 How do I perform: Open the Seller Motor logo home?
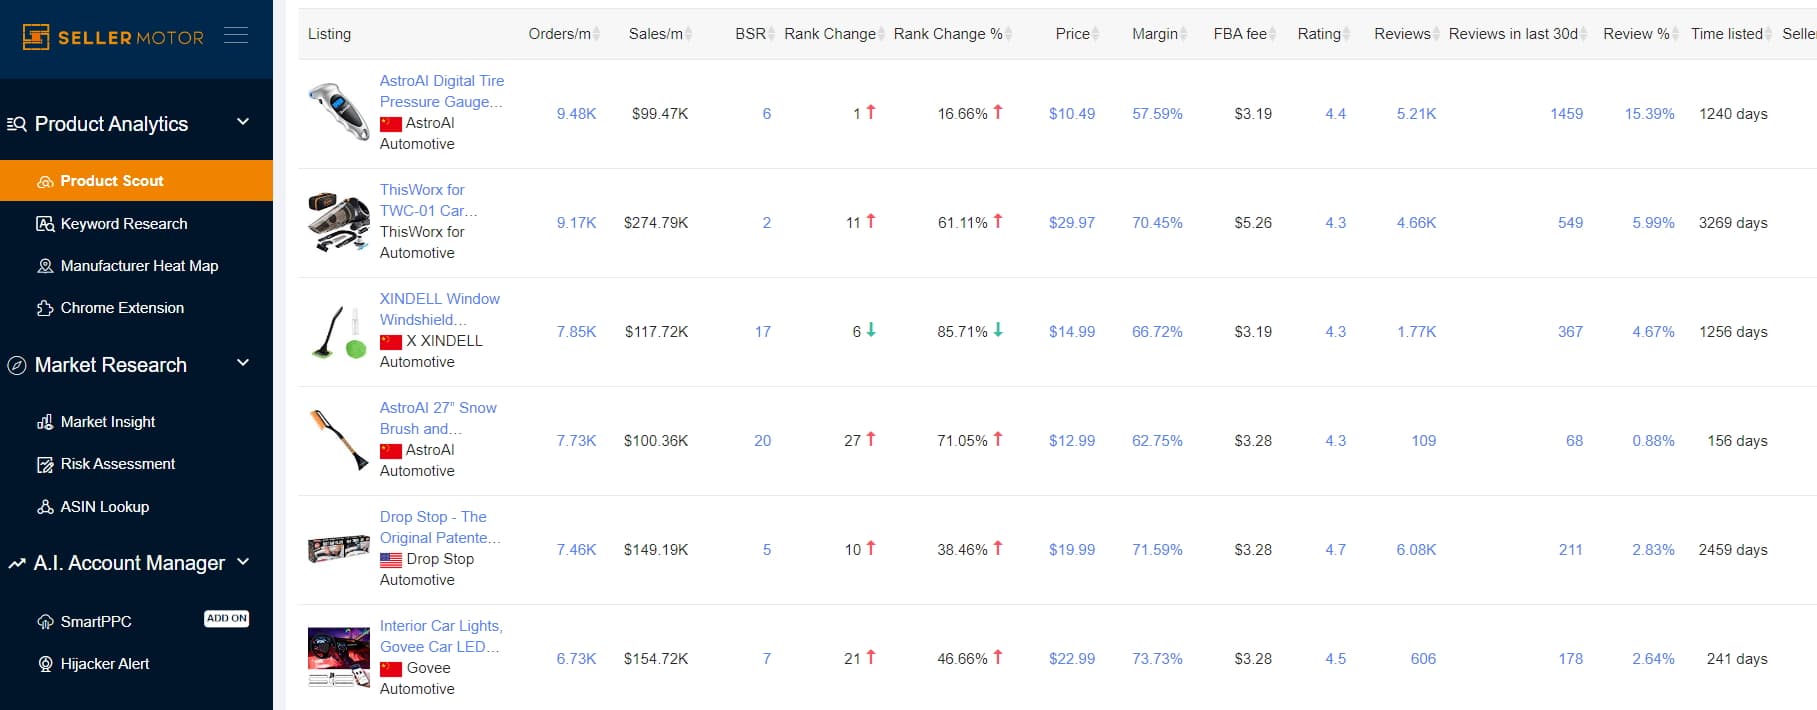[x=113, y=37]
